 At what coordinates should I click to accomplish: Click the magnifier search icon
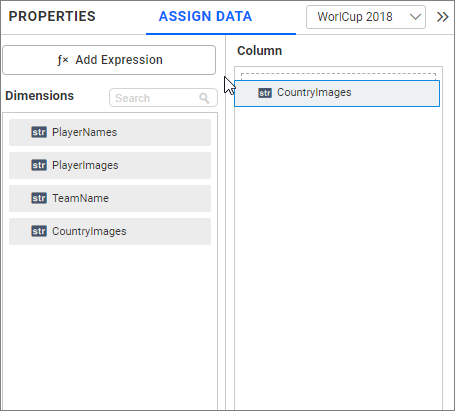(204, 98)
